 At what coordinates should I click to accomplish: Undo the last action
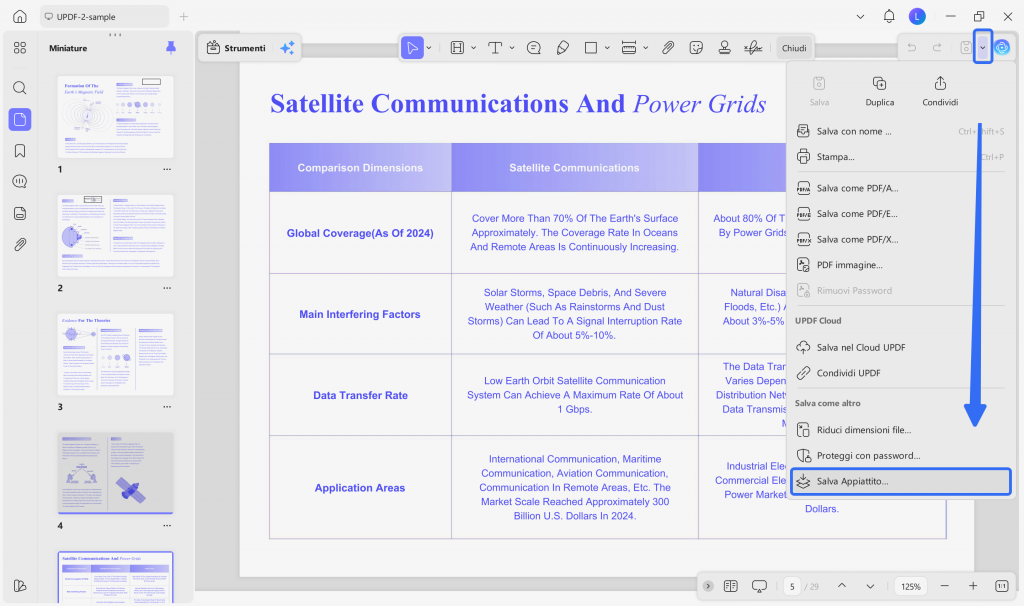point(912,48)
